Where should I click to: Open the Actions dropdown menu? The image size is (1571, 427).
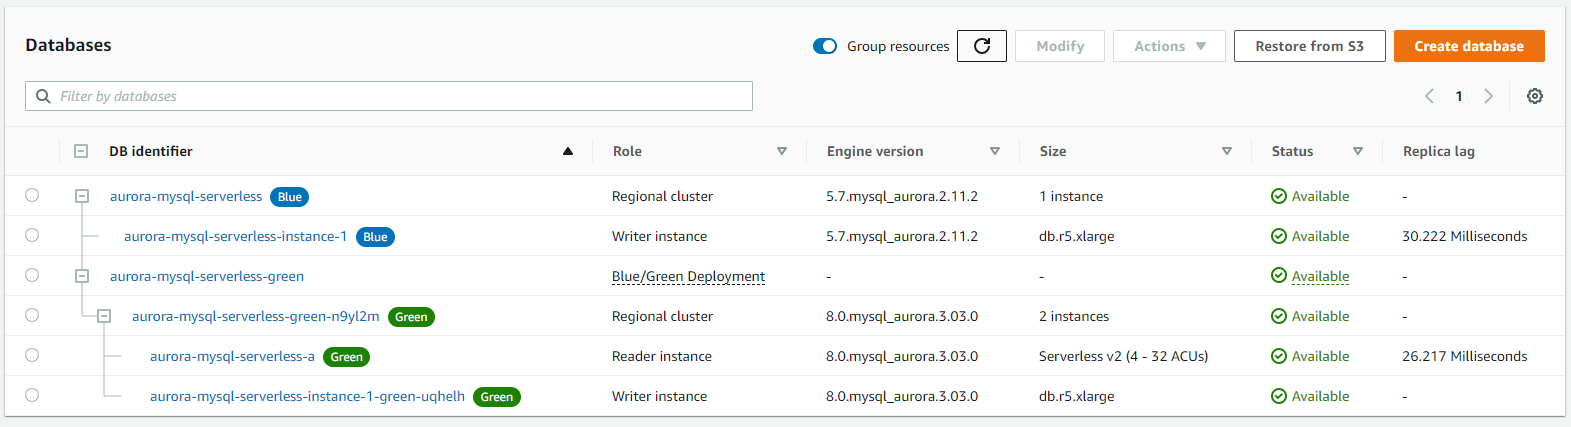1169,46
